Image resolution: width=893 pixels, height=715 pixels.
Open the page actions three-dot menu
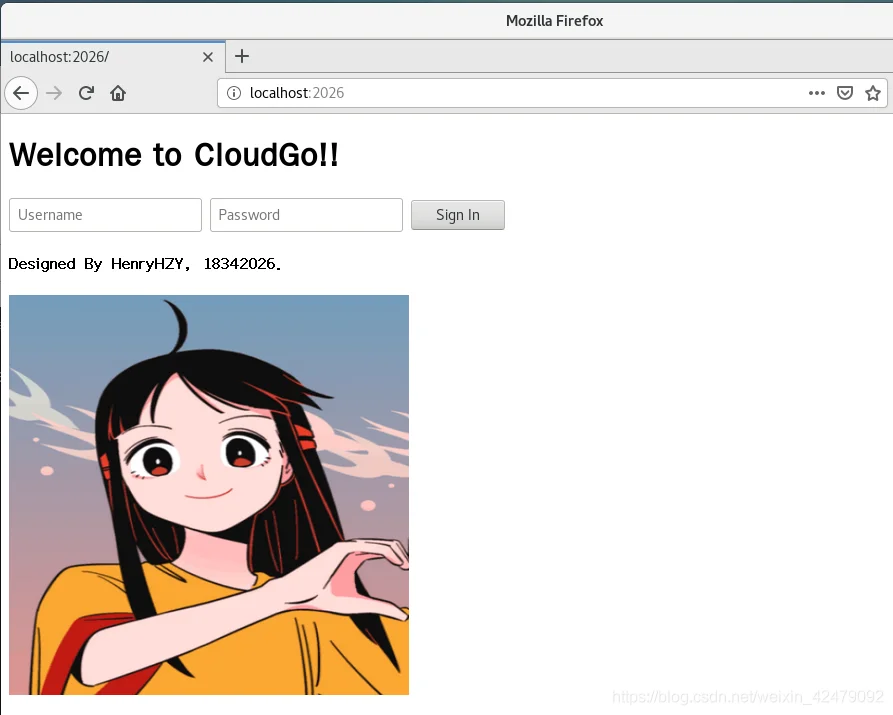click(817, 93)
